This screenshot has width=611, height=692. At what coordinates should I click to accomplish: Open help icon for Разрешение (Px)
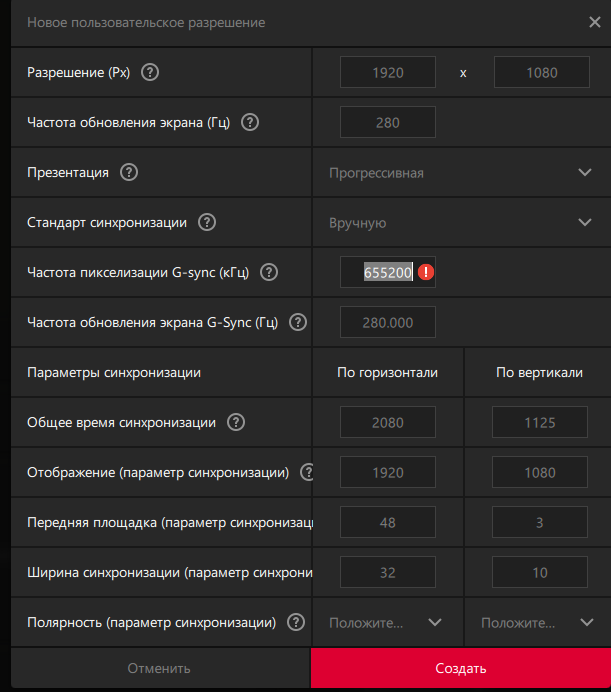pyautogui.click(x=150, y=72)
